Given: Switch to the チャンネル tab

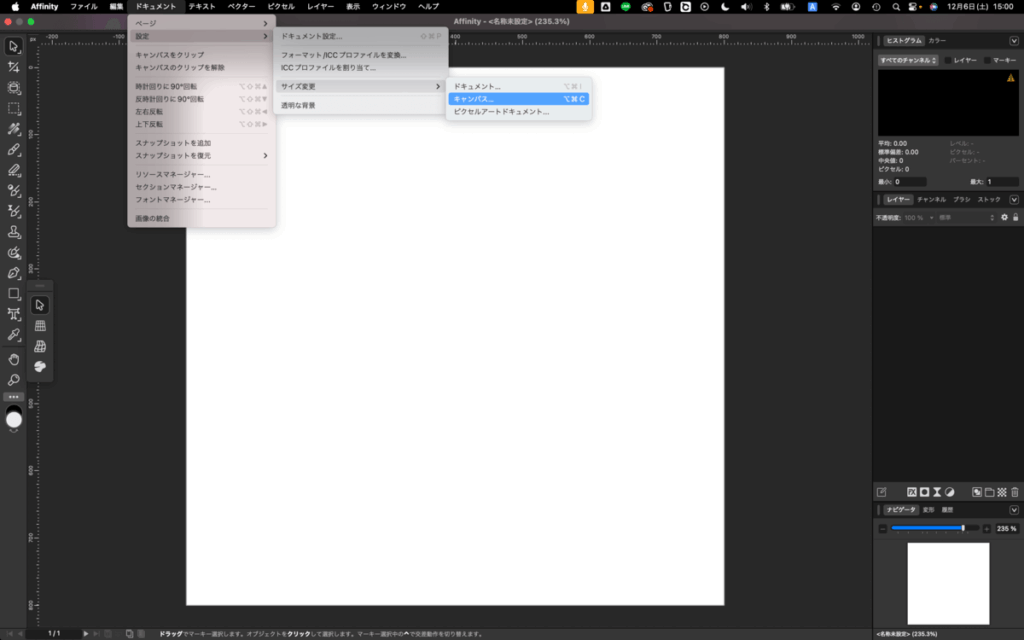Looking at the screenshot, I should (931, 200).
